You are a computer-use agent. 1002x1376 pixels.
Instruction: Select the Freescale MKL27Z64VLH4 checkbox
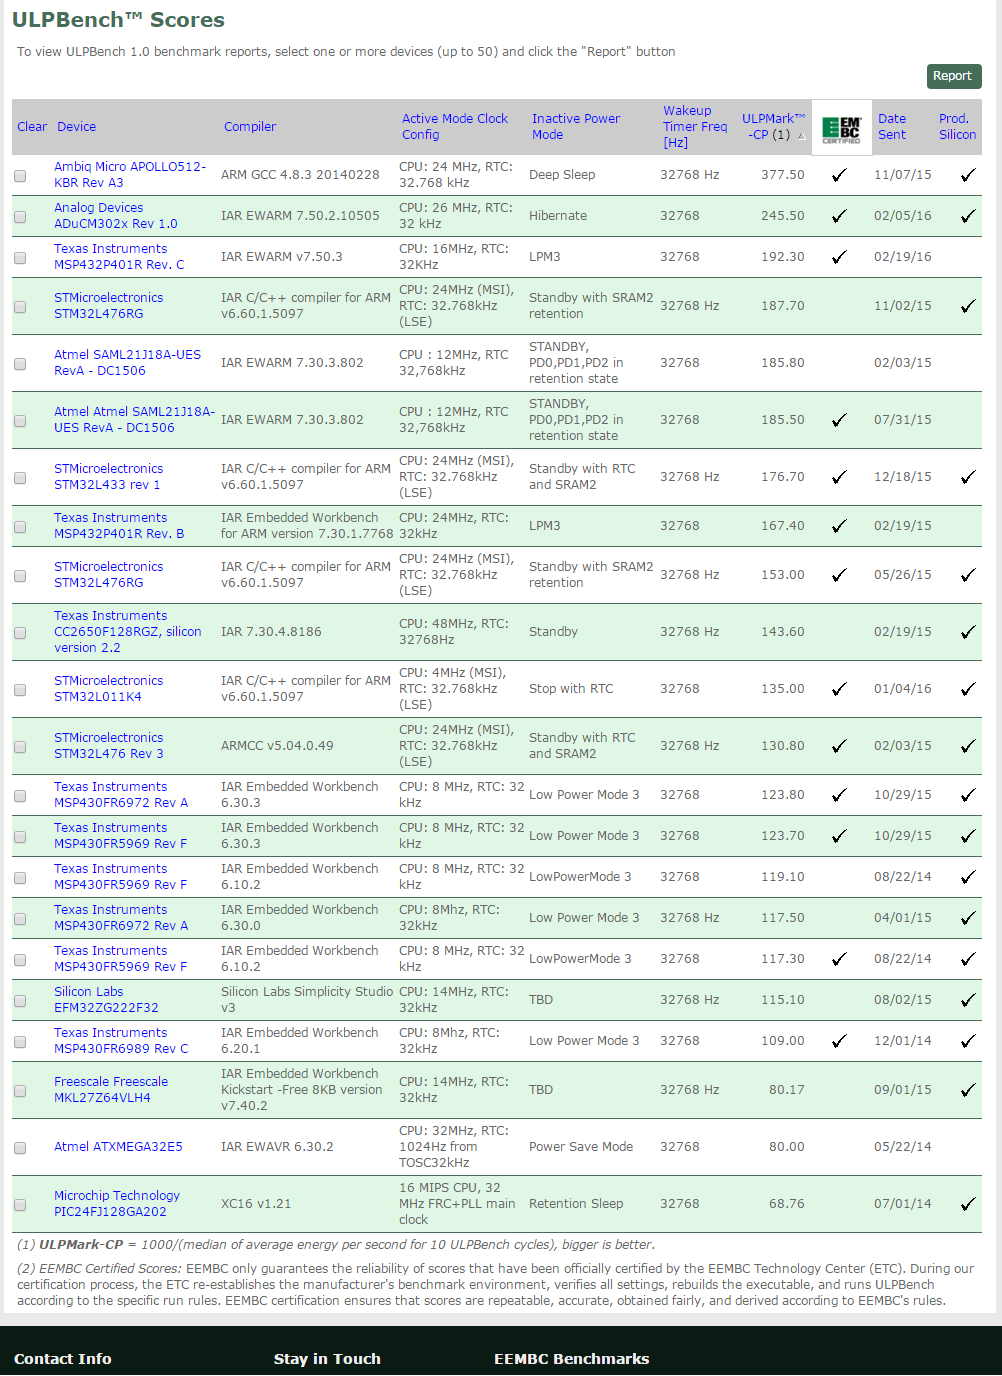coord(20,1091)
